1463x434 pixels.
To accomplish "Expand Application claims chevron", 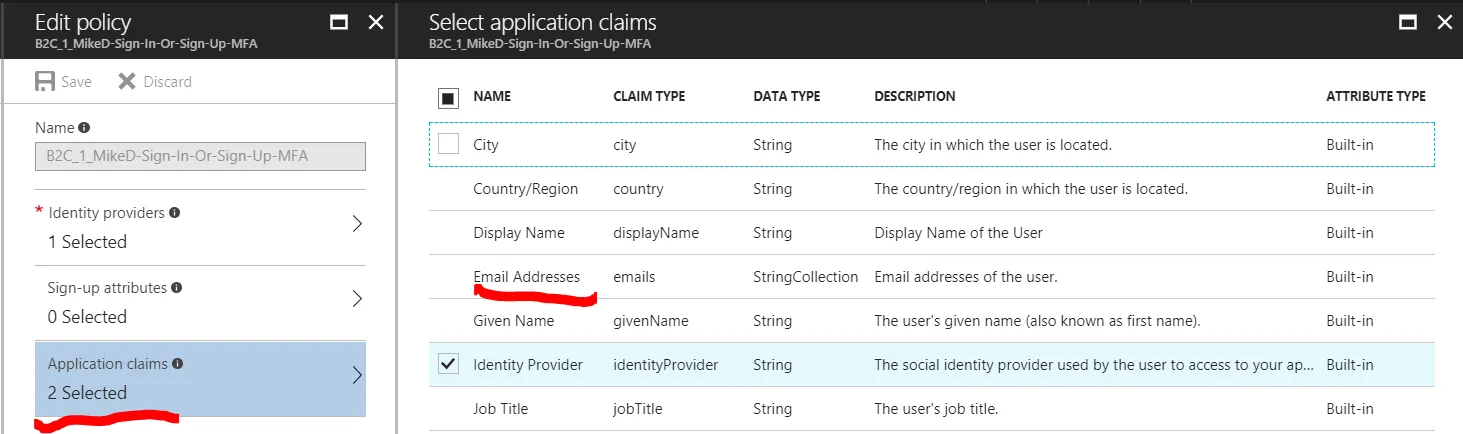I will point(357,375).
